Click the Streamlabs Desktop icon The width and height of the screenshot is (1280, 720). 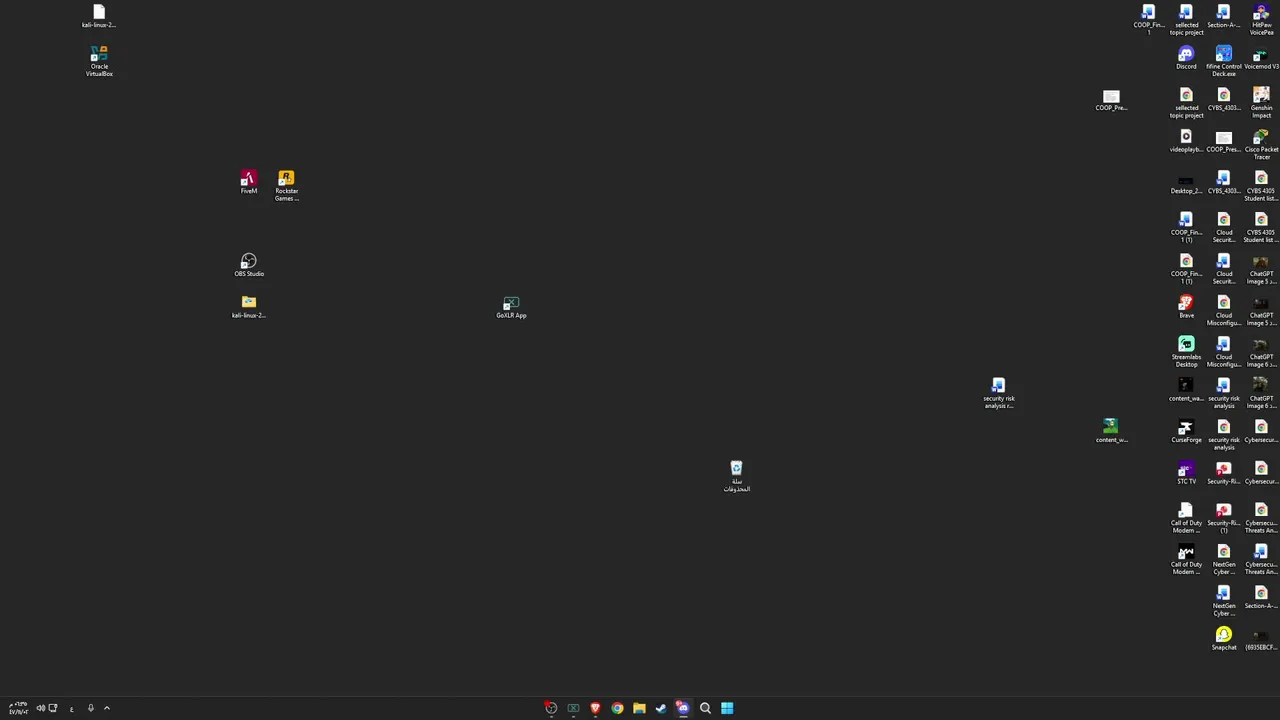point(1186,352)
